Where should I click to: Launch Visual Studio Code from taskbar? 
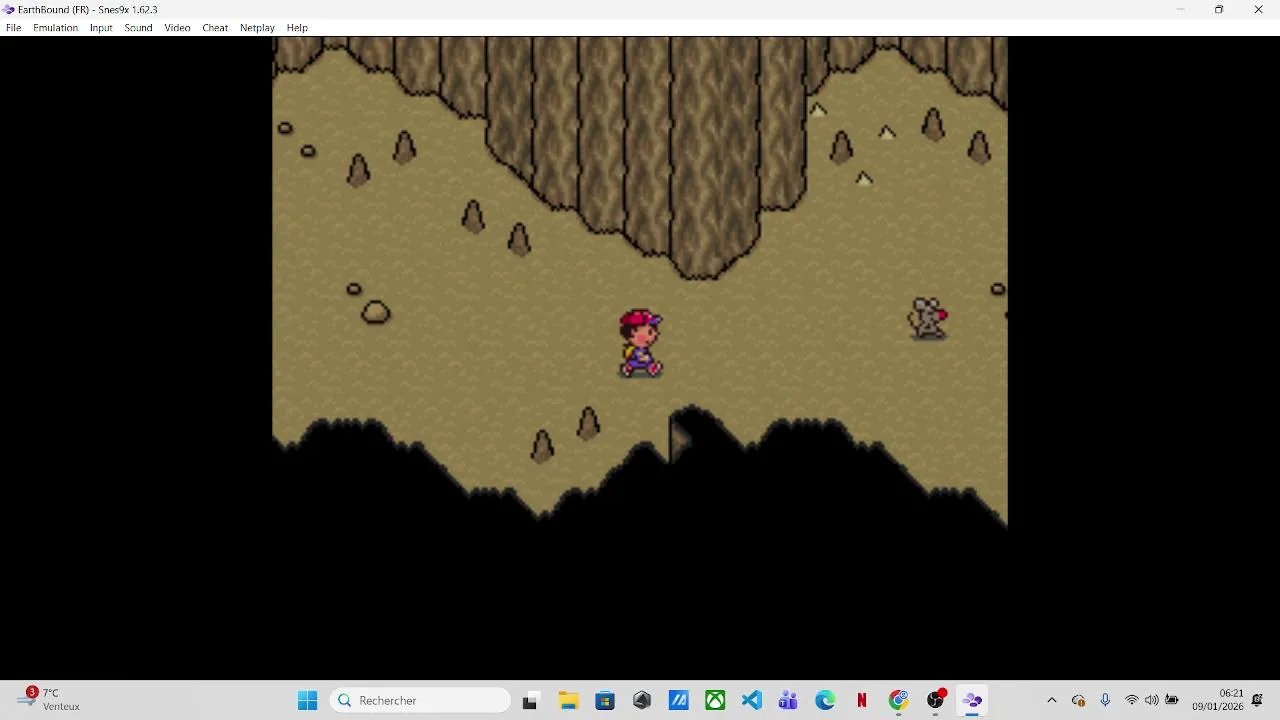[752, 701]
